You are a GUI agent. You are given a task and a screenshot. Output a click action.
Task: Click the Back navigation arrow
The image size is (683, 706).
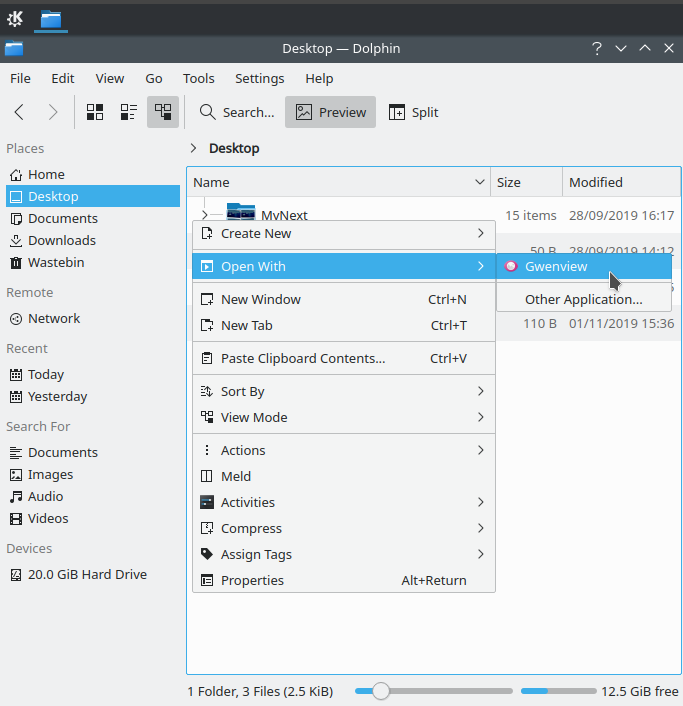20,112
